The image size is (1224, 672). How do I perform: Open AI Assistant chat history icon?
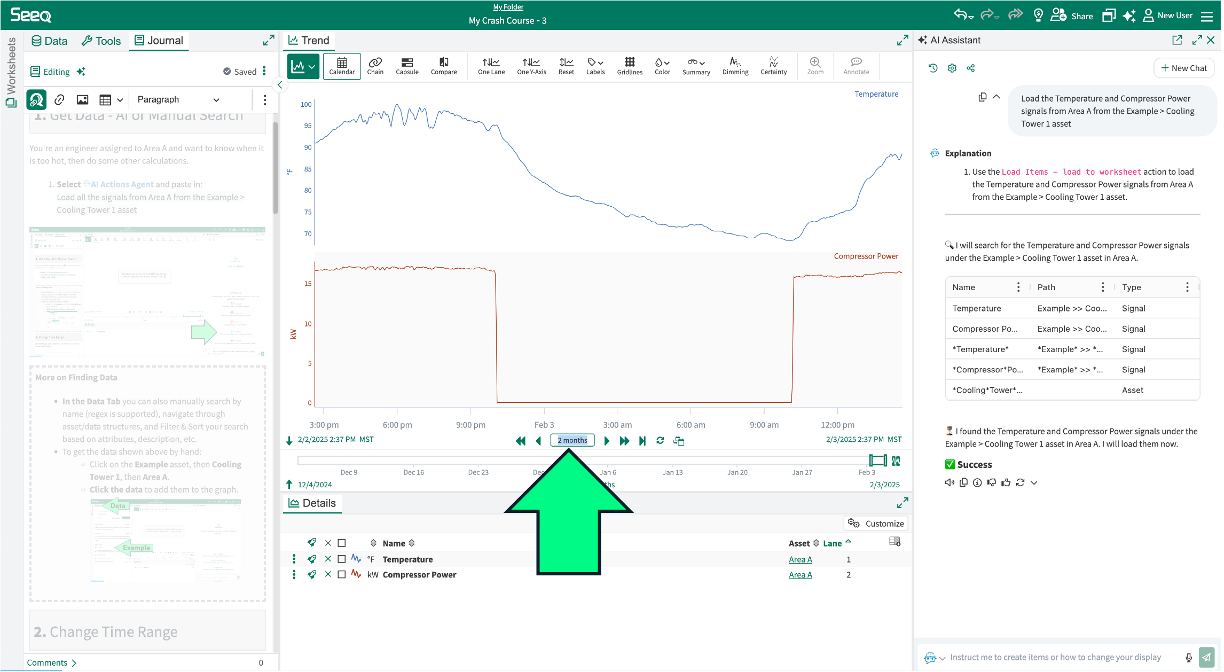click(x=933, y=68)
